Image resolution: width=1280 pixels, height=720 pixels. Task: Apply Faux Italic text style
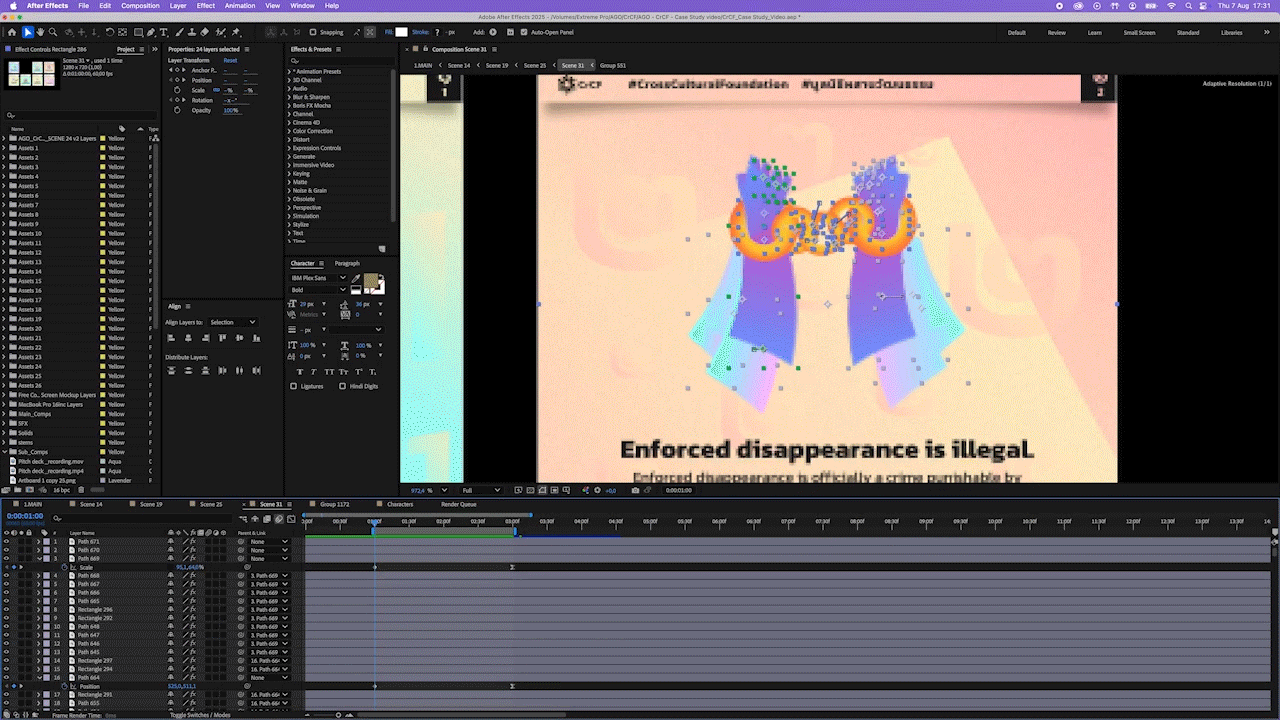(x=314, y=371)
